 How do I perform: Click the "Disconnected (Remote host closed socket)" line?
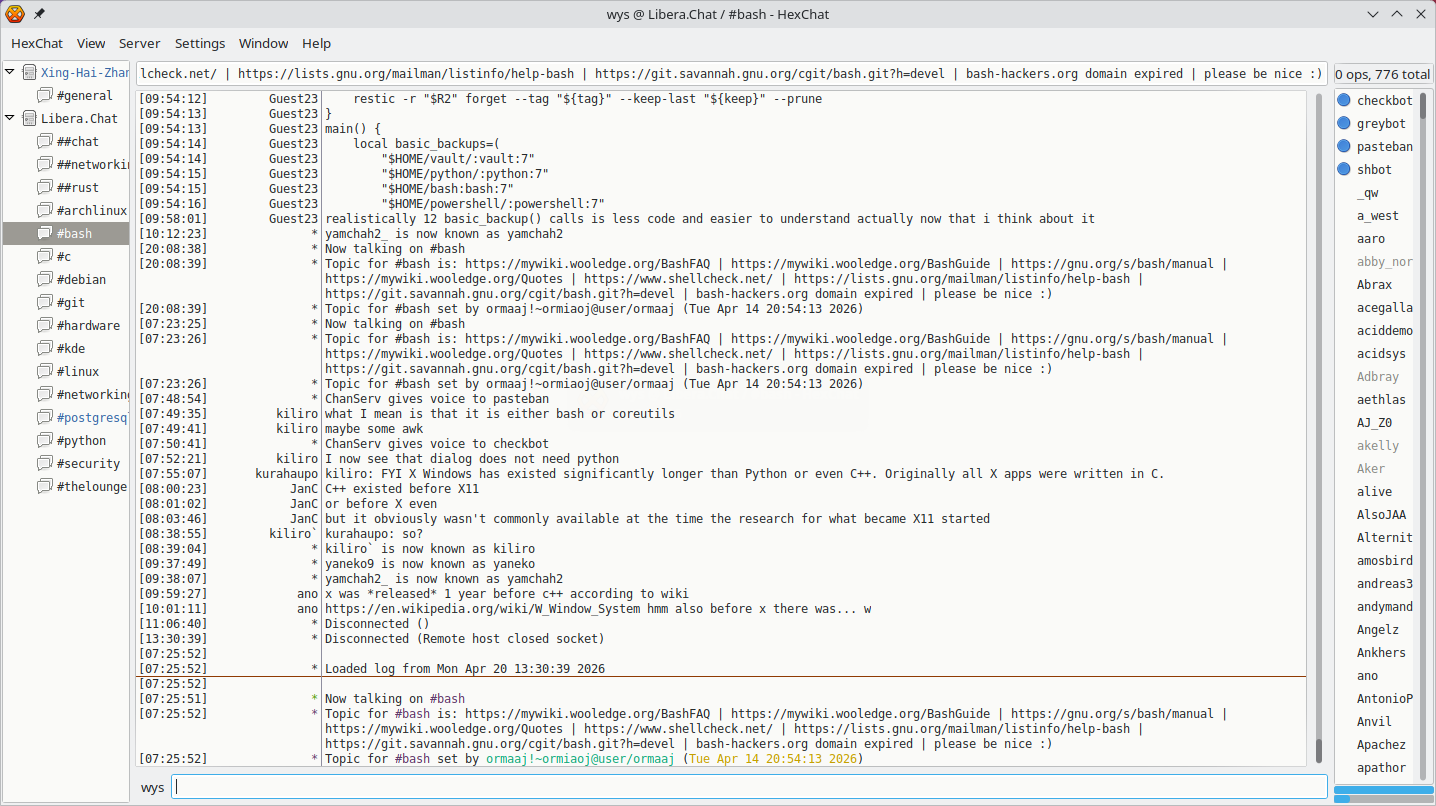pyautogui.click(x=465, y=639)
